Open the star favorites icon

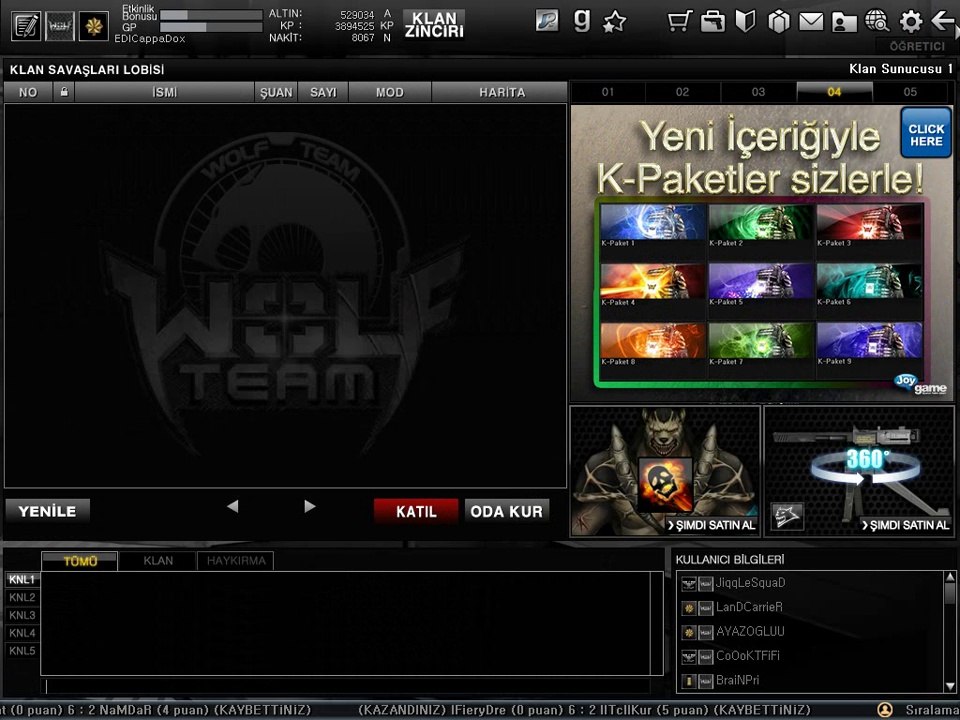click(615, 23)
